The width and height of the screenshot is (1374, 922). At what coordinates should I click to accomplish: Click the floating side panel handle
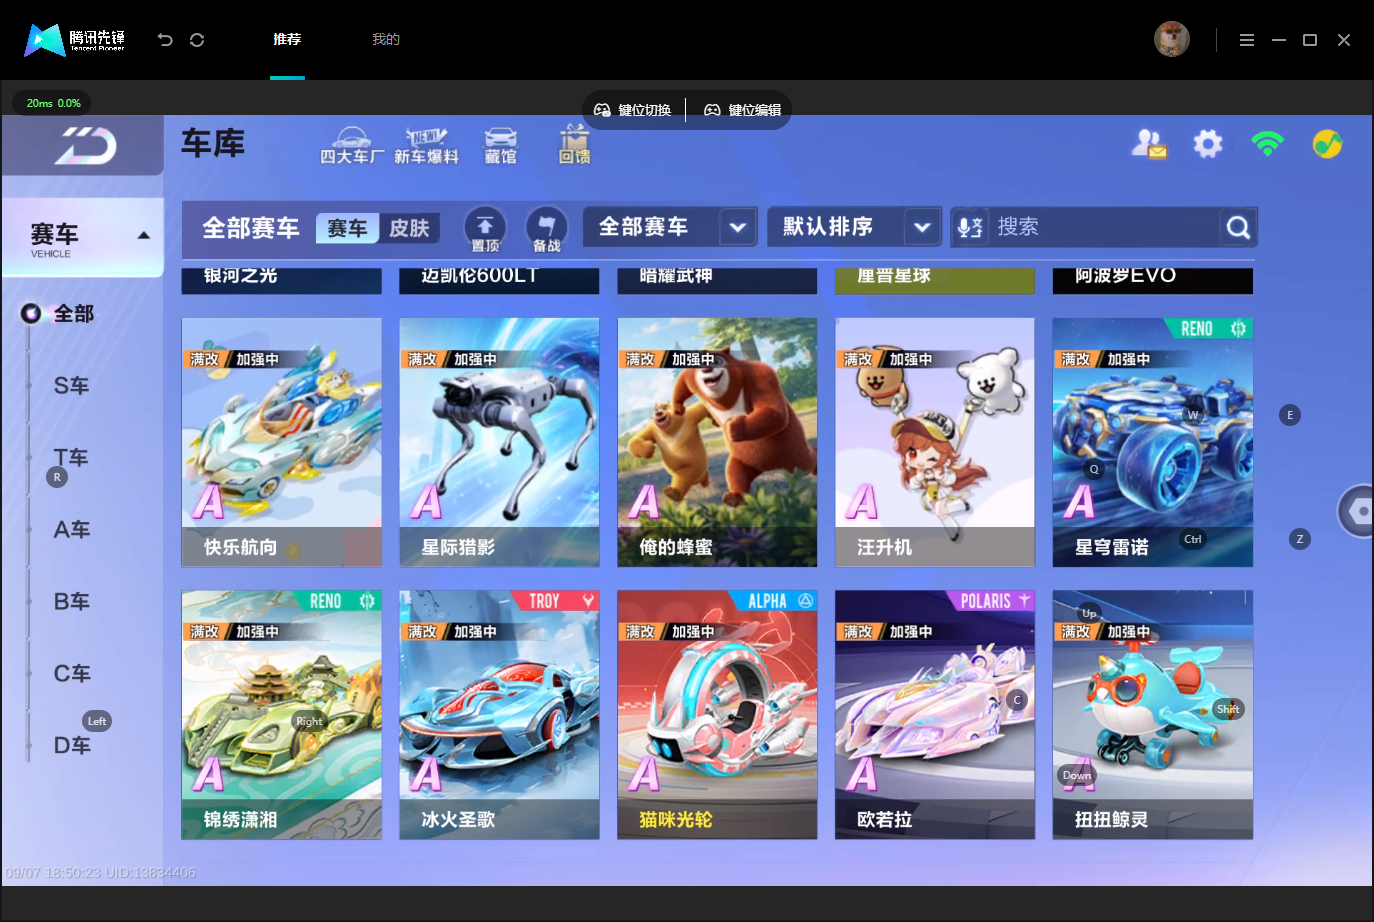click(x=1357, y=511)
